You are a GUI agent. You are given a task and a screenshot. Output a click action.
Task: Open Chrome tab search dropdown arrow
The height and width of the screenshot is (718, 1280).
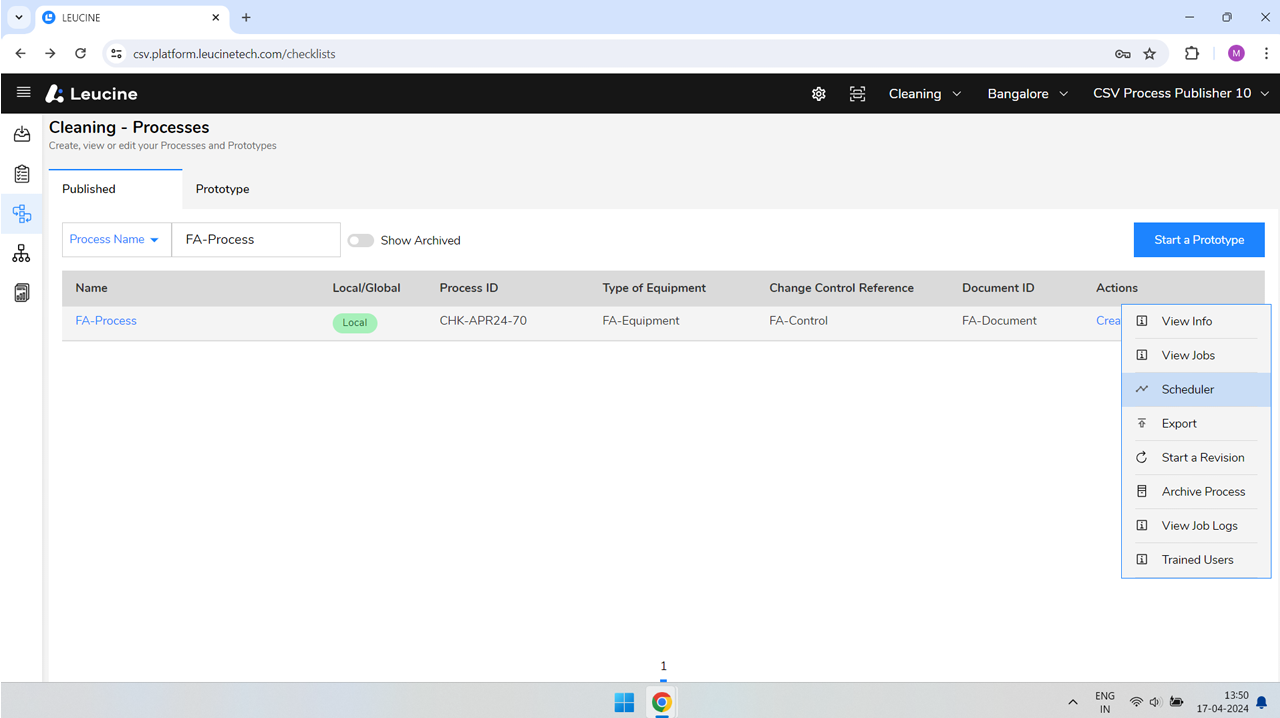click(19, 17)
